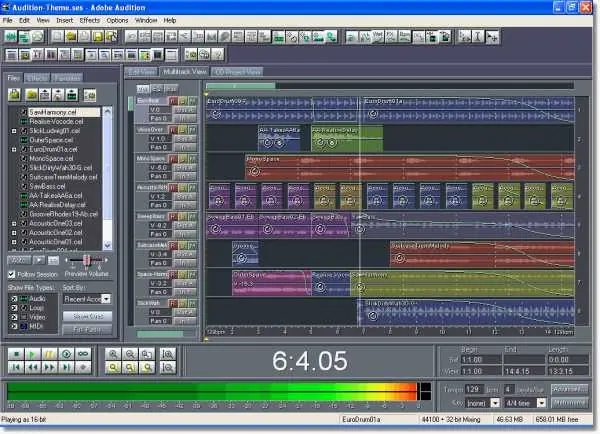Screen dimensions: 600x434
Task: Open the Effects menu in the menu bar
Action: pyautogui.click(x=89, y=20)
